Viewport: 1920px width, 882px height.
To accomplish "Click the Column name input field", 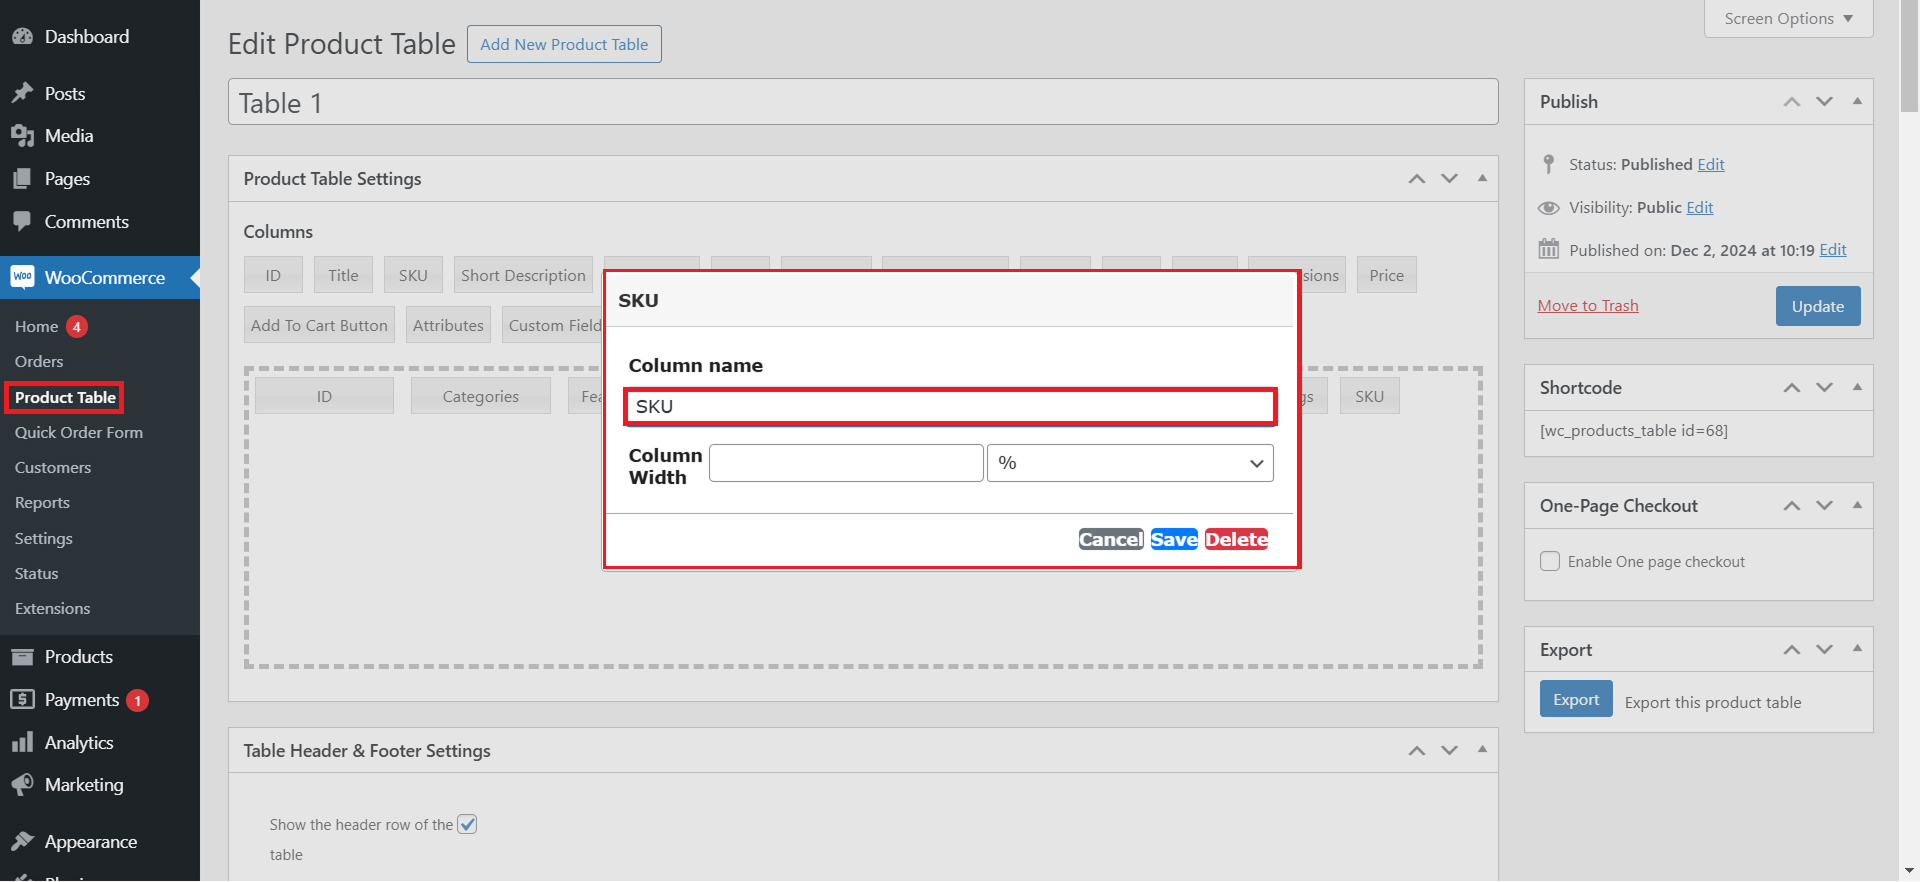I will tap(950, 407).
